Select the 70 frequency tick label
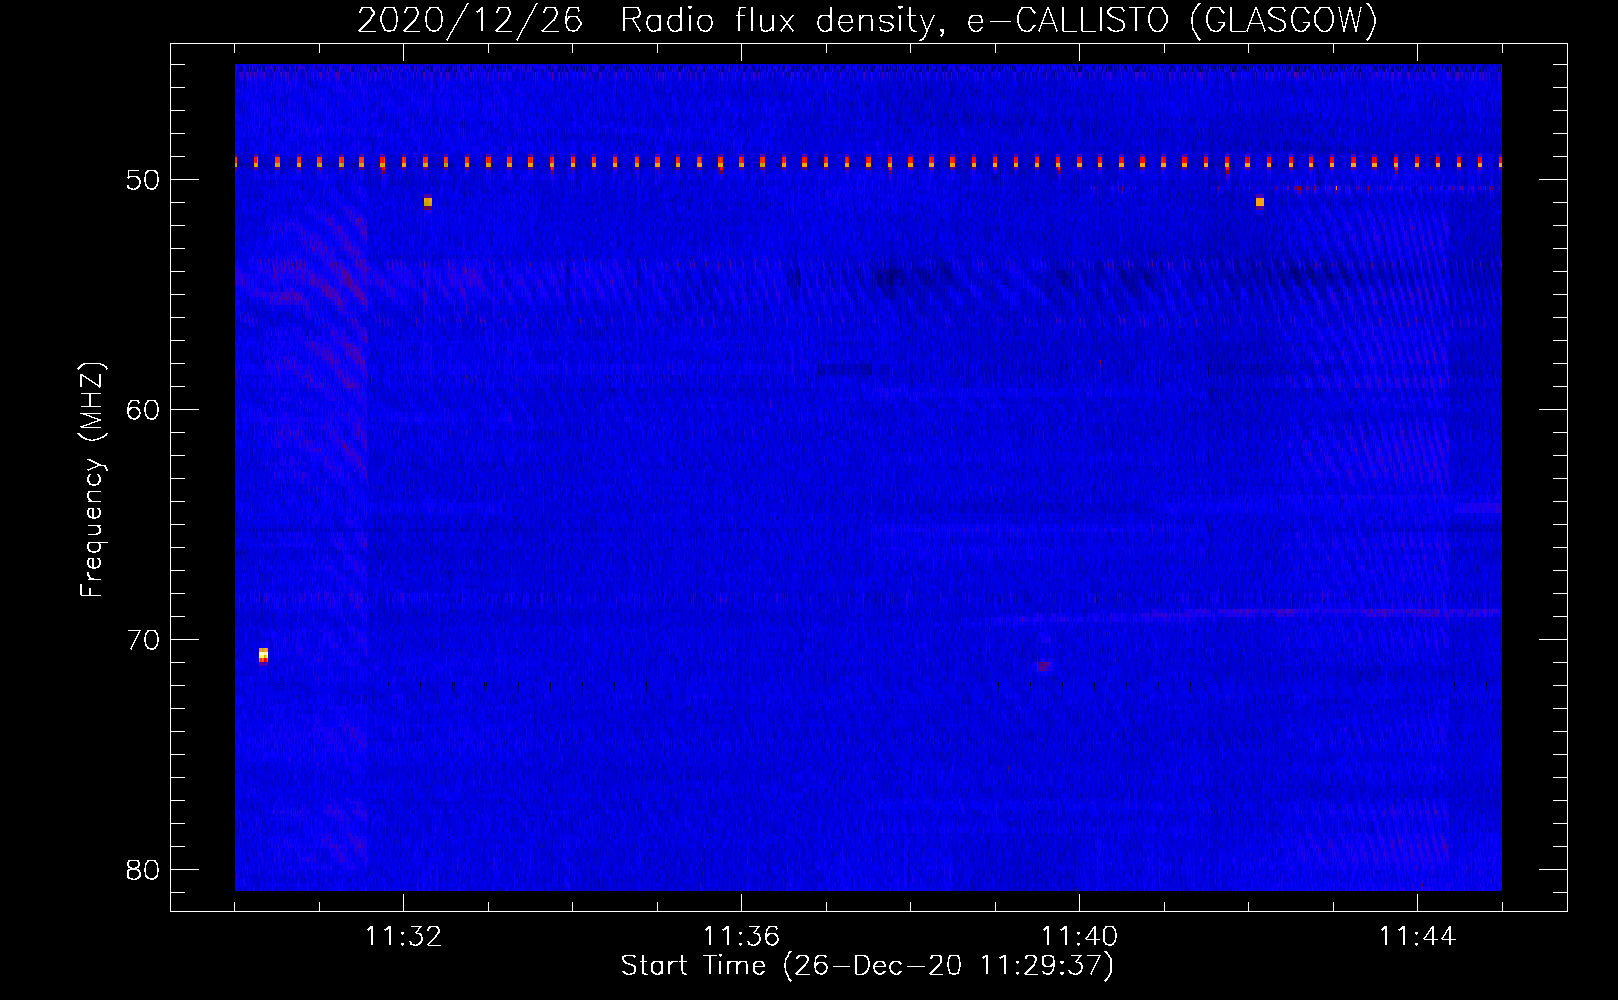The height and width of the screenshot is (1000, 1618). [x=143, y=640]
